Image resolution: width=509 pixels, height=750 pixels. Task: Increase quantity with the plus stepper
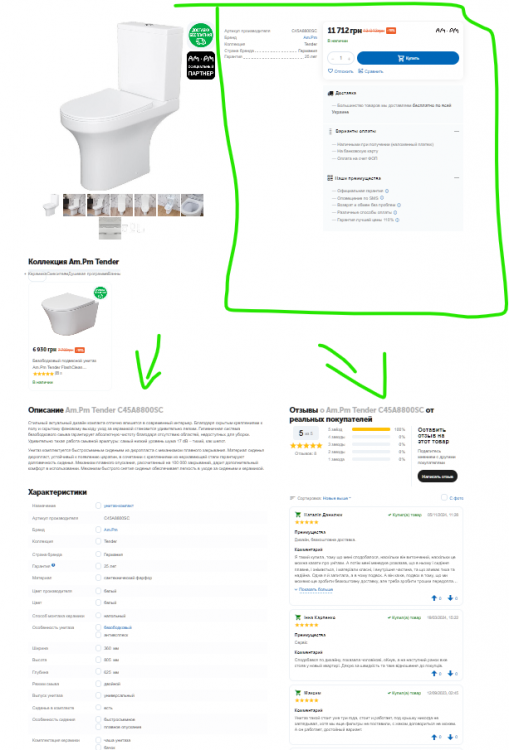(x=349, y=58)
